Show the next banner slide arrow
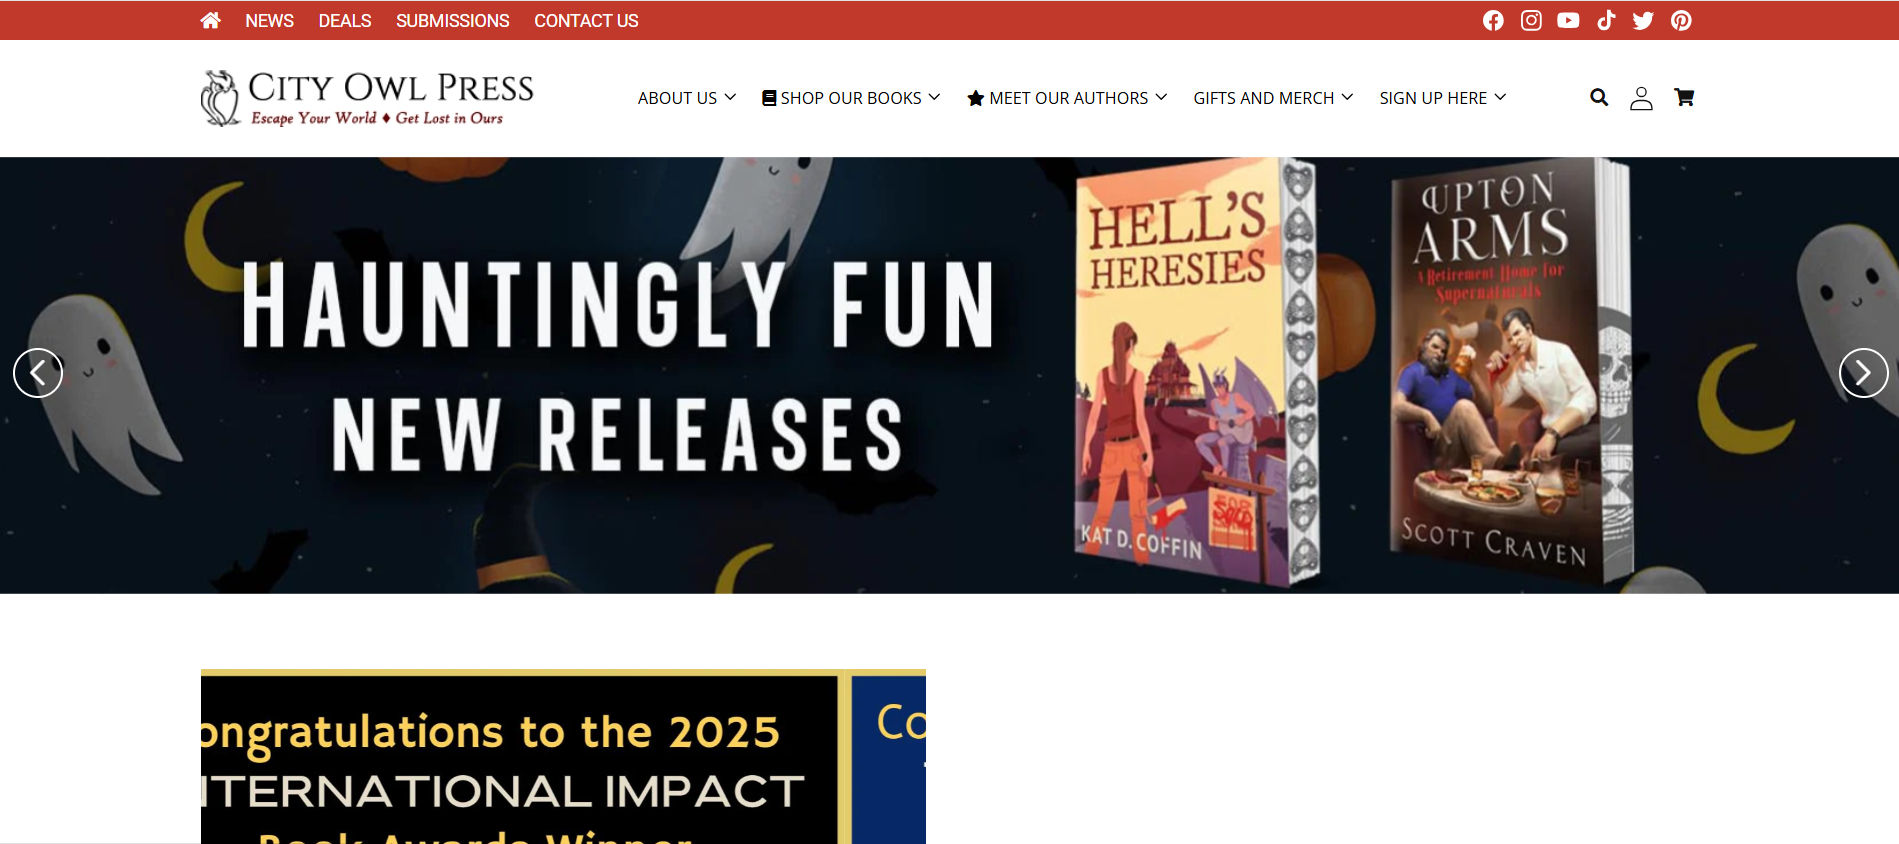The width and height of the screenshot is (1899, 844). pyautogui.click(x=1864, y=373)
